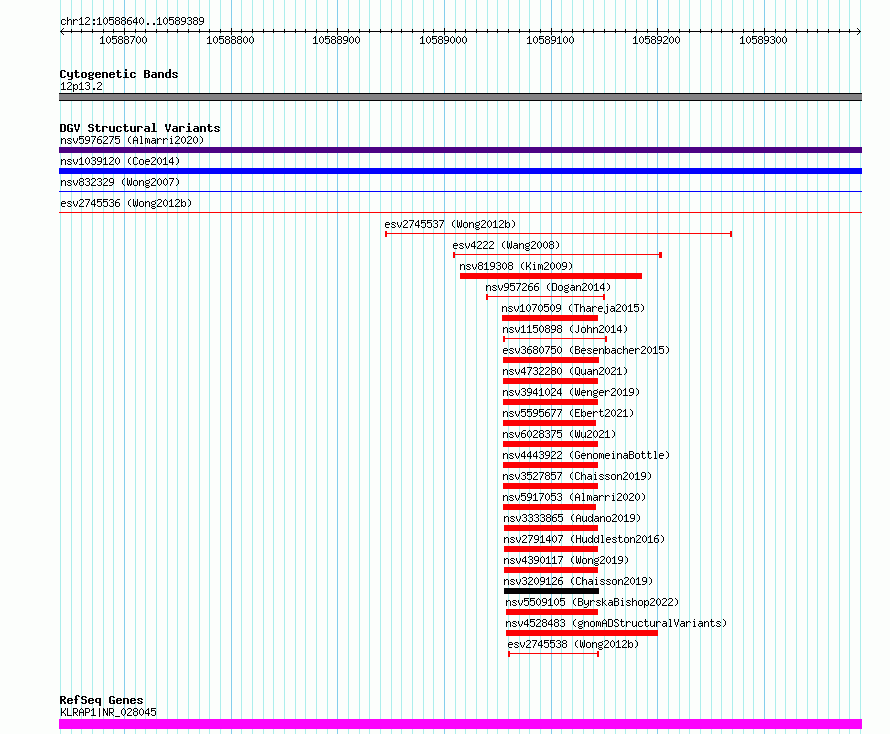The width and height of the screenshot is (890, 734).
Task: Open the nsv819308 (Kim2009) variant
Action: coord(516,266)
